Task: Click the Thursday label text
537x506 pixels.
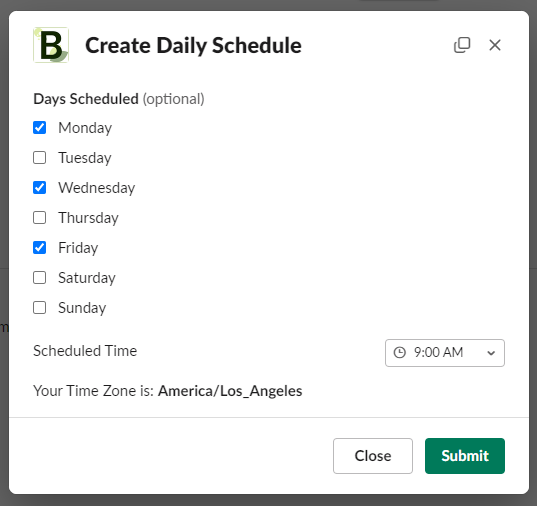Action: (x=88, y=218)
